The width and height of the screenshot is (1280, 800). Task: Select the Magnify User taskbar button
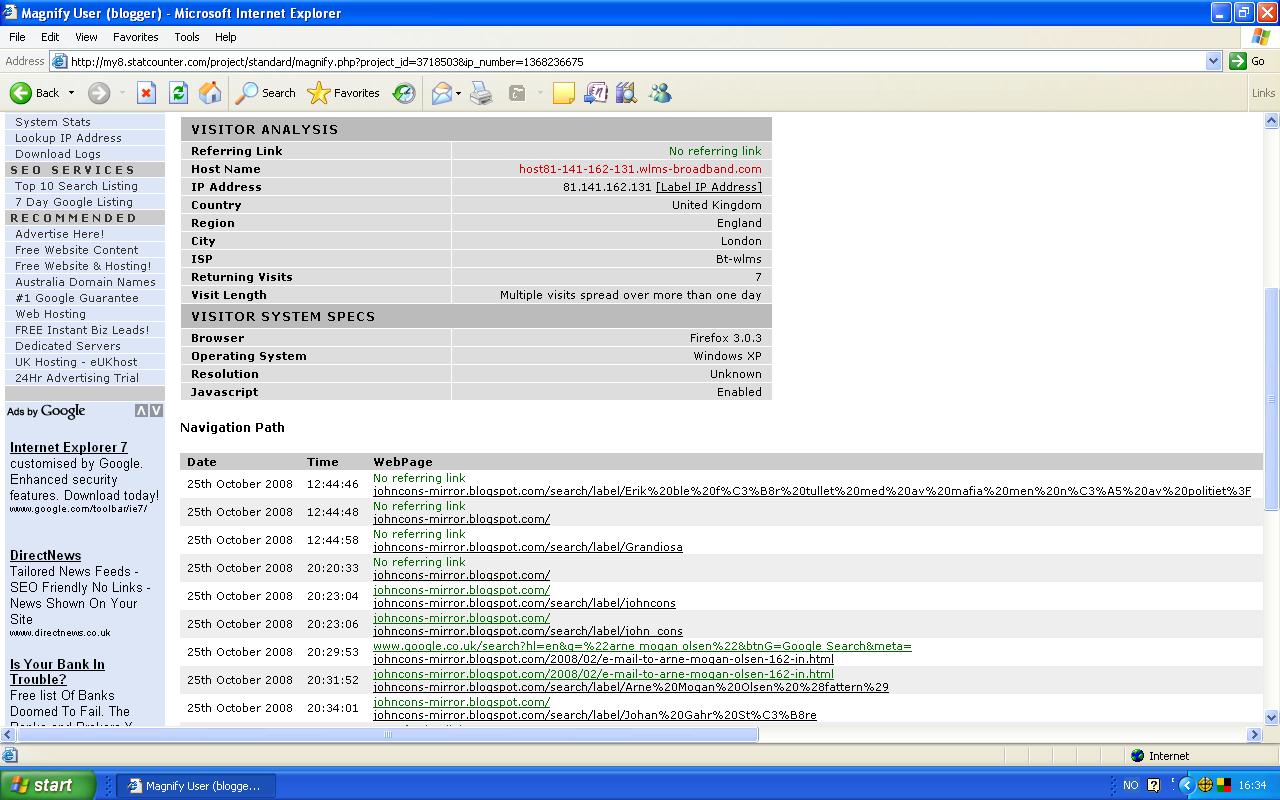click(197, 785)
